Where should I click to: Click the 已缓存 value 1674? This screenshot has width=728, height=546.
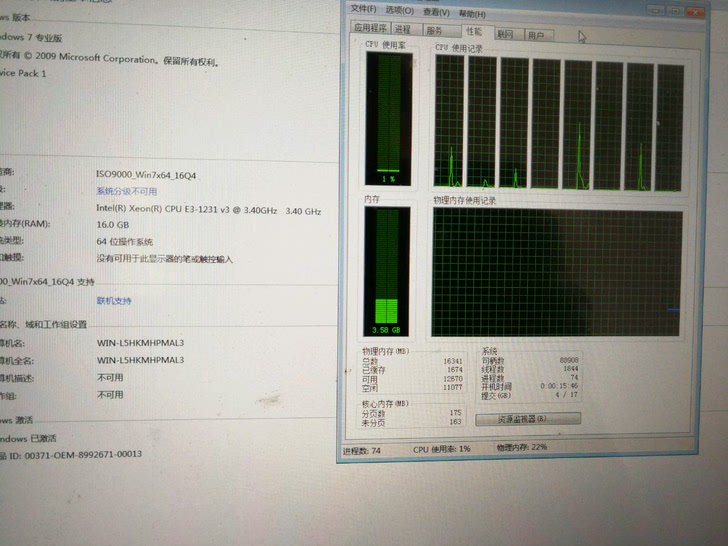click(x=455, y=370)
